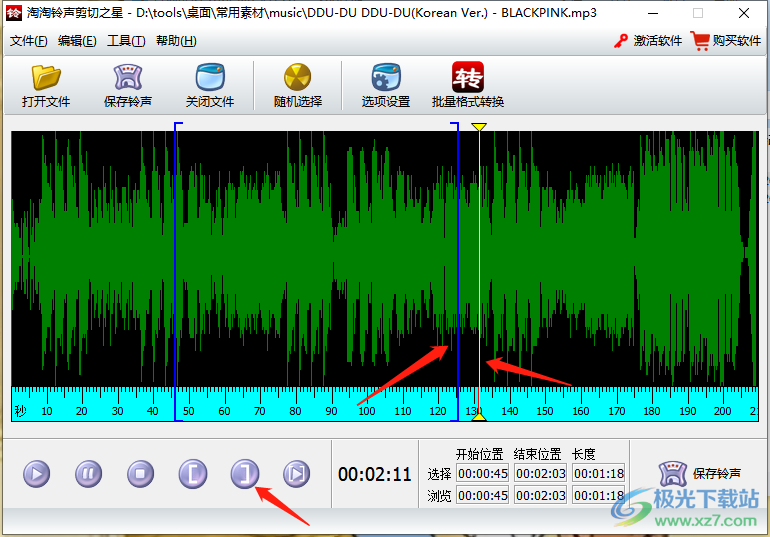Set selection end with the ] button
This screenshot has width=770, height=537.
click(245, 474)
